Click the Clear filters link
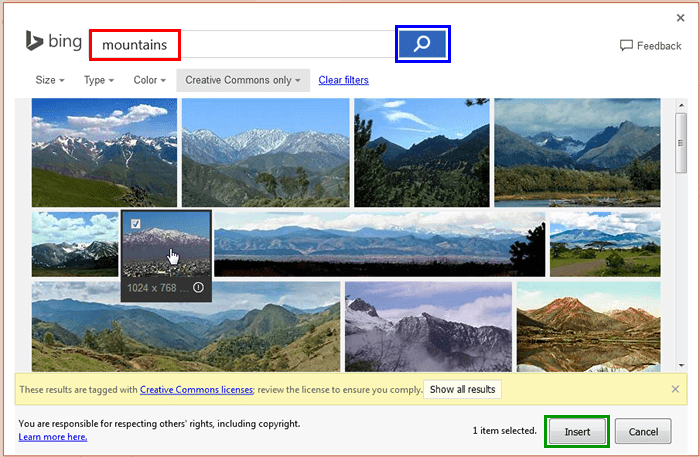Image resolution: width=700 pixels, height=457 pixels. click(343, 80)
